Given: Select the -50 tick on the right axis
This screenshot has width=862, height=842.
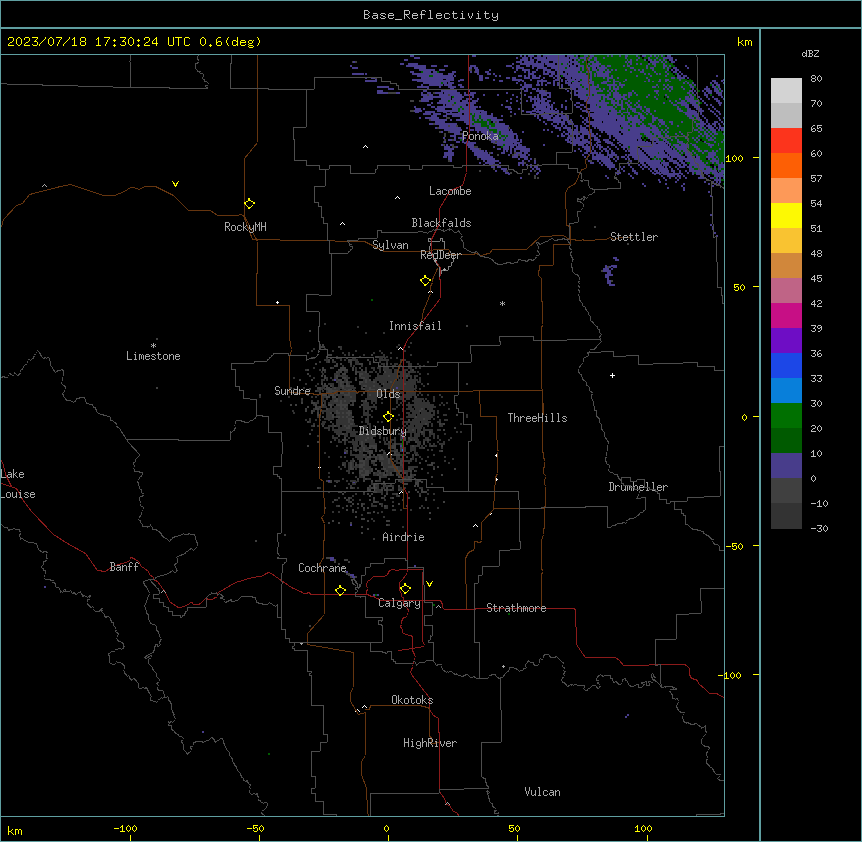Looking at the screenshot, I should click(734, 546).
